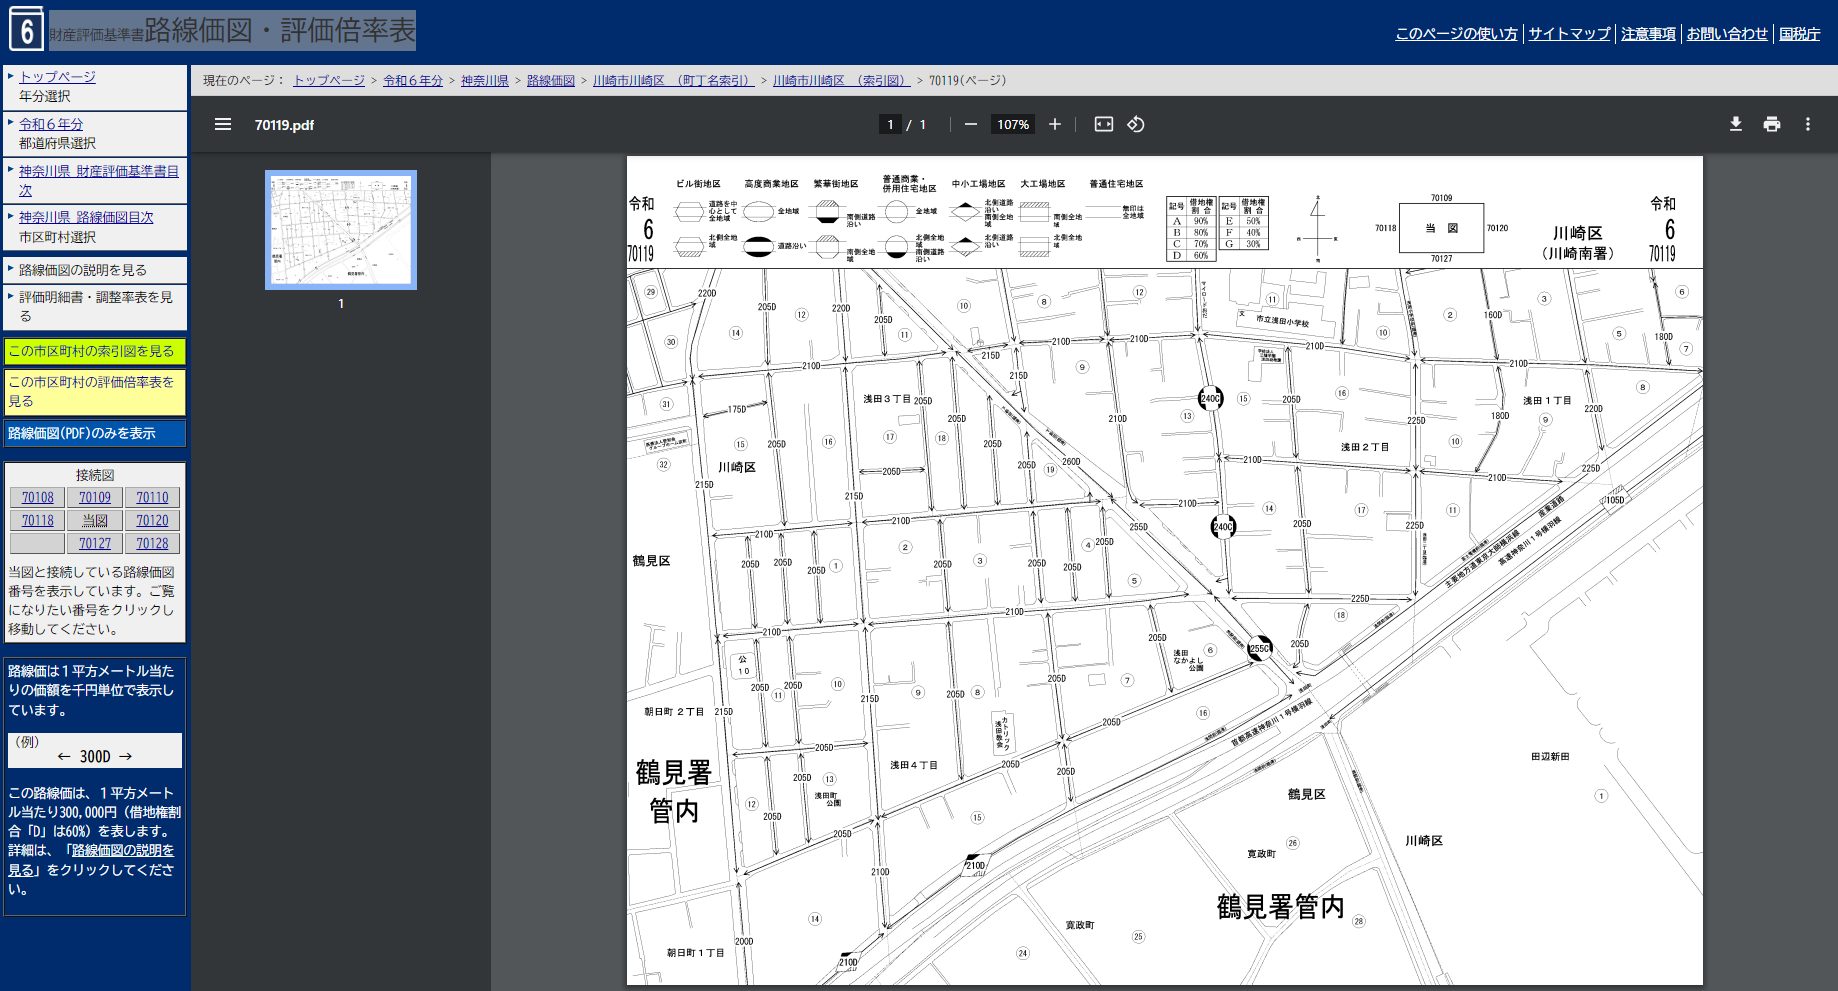Click 神奈川県 in the breadcrumb

(485, 81)
